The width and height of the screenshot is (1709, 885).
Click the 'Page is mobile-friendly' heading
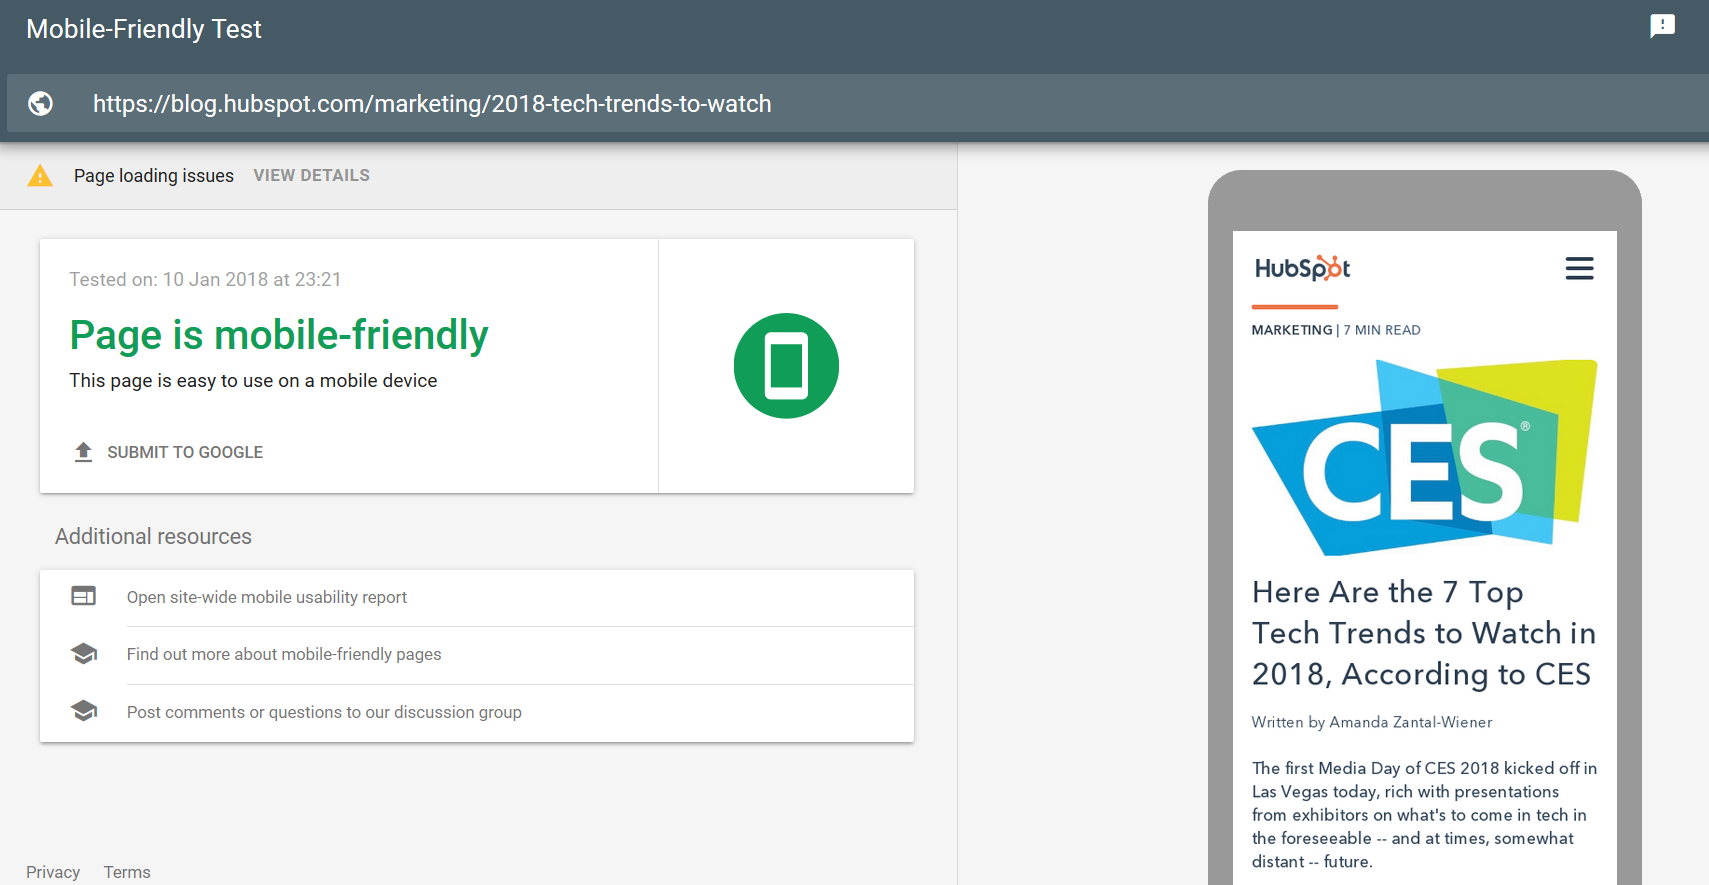click(x=279, y=335)
